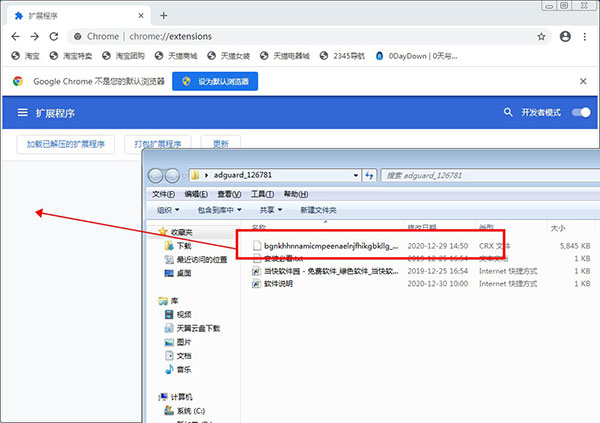
Task: Click the Chrome back arrow
Action: pyautogui.click(x=16, y=36)
